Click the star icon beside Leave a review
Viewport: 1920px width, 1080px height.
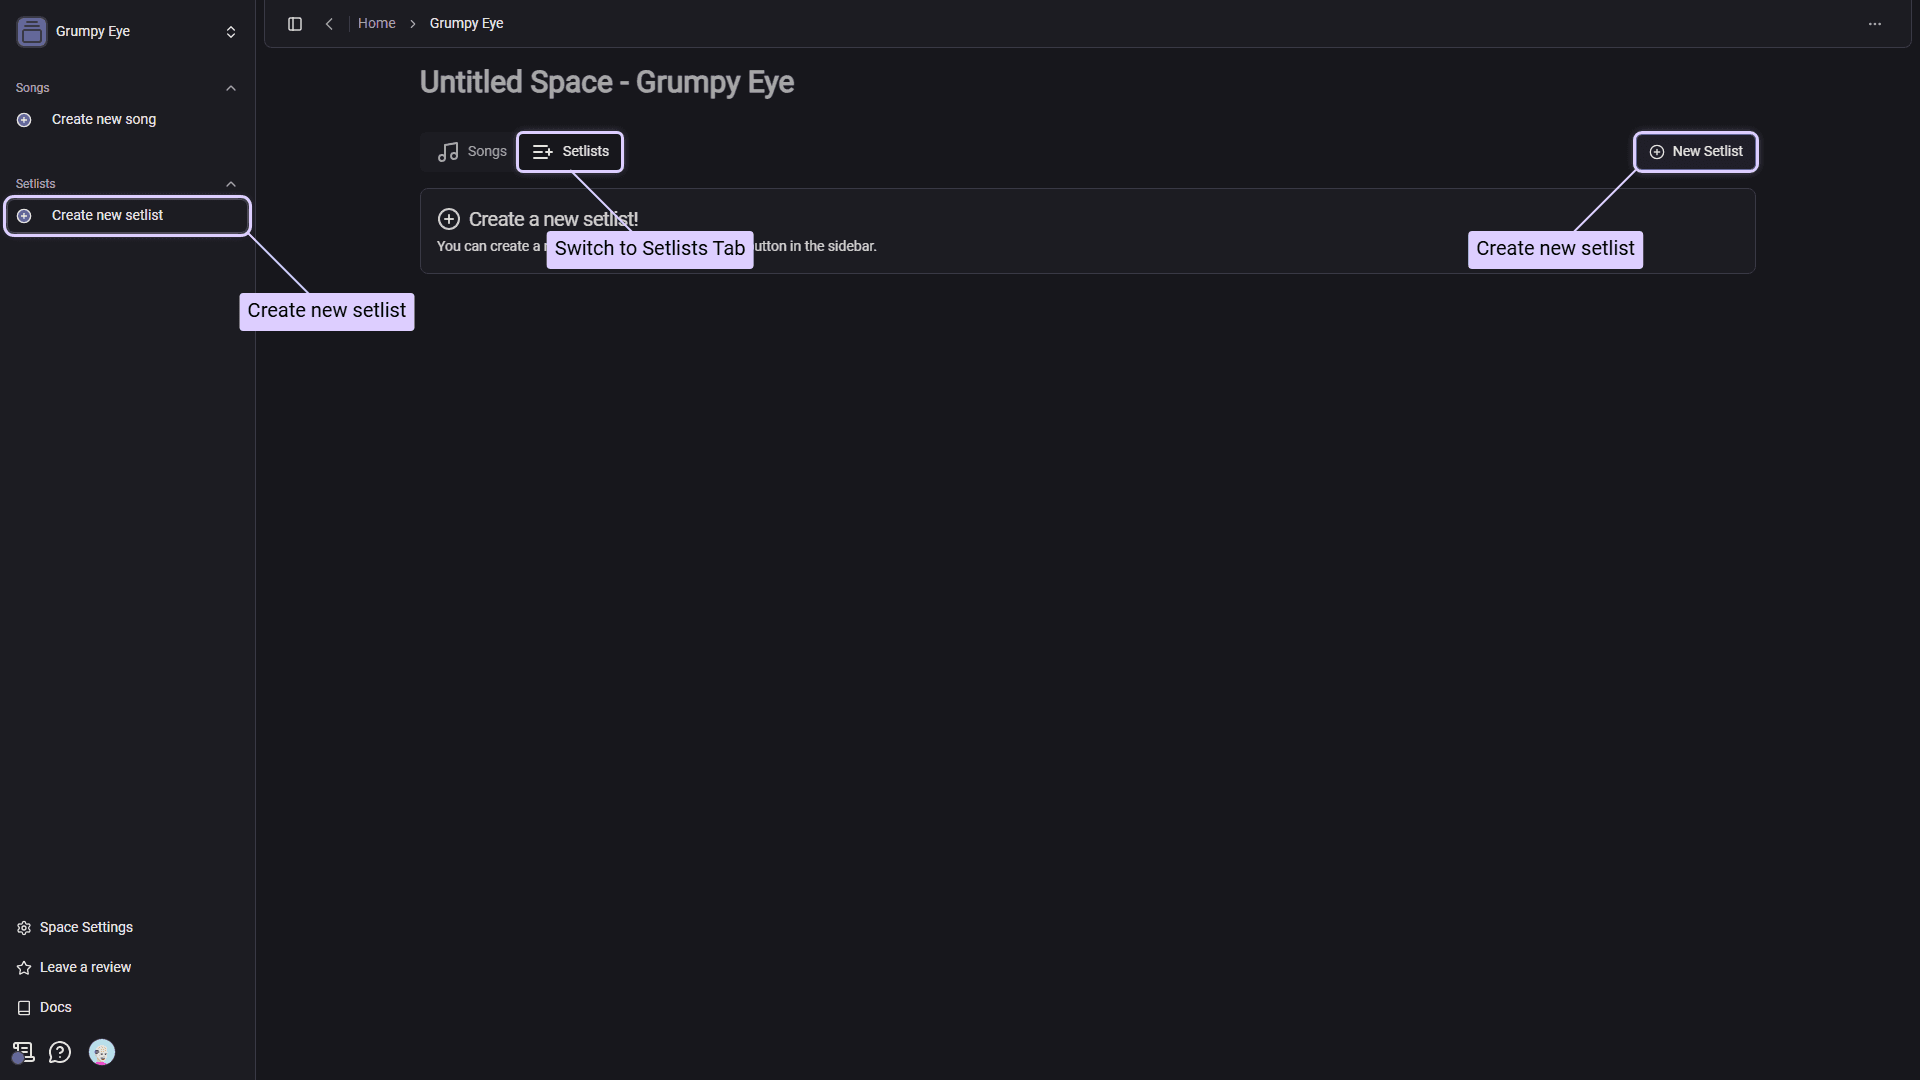click(x=23, y=967)
